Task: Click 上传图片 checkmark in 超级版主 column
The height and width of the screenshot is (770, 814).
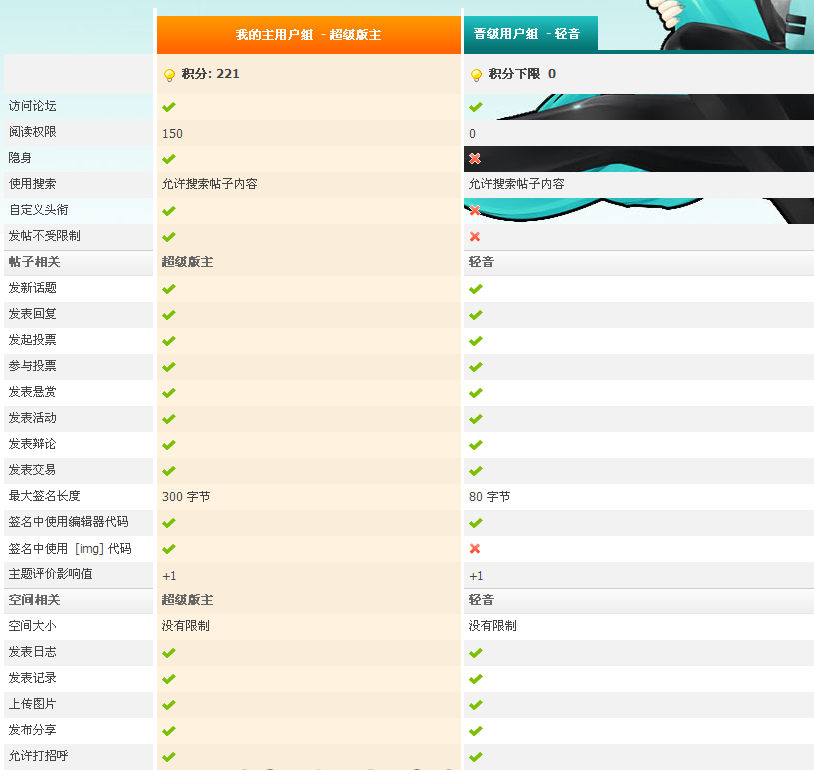Action: click(169, 705)
